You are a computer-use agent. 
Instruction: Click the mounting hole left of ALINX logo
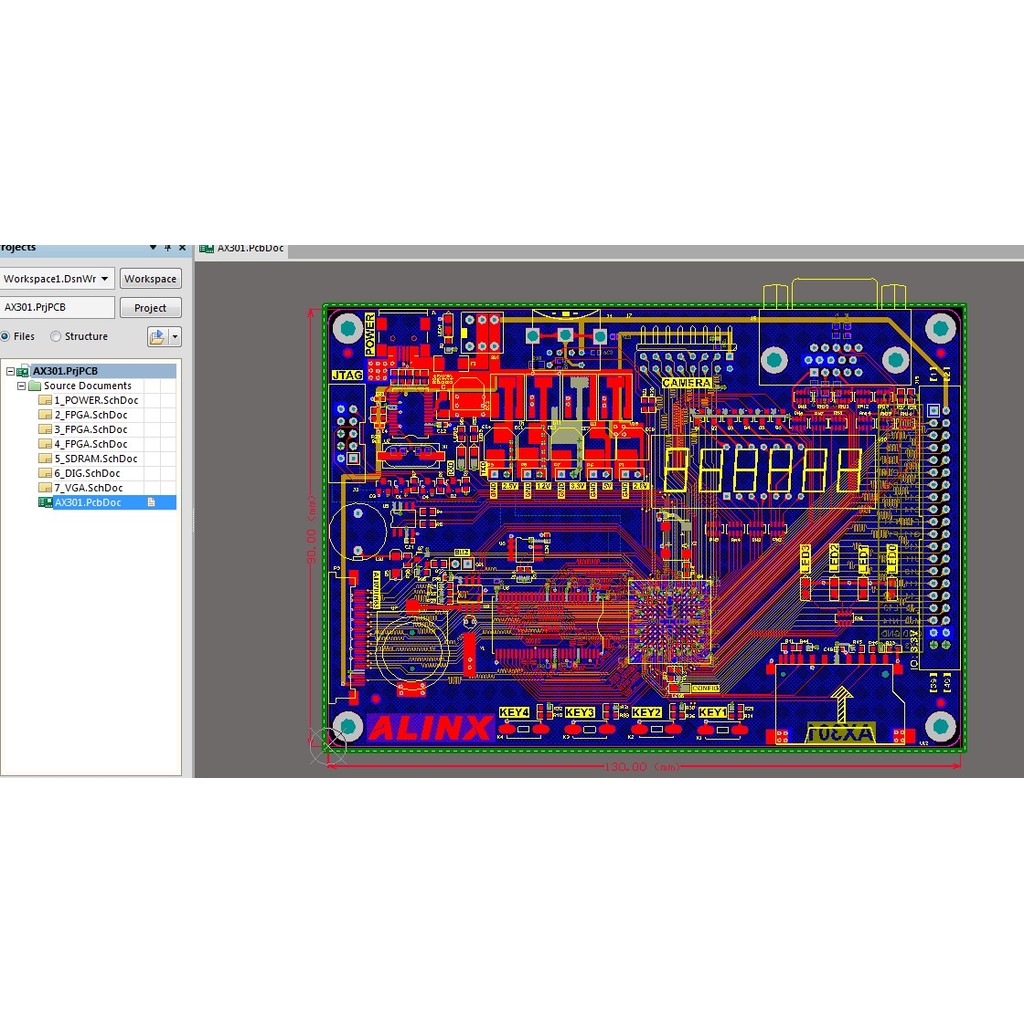point(347,726)
